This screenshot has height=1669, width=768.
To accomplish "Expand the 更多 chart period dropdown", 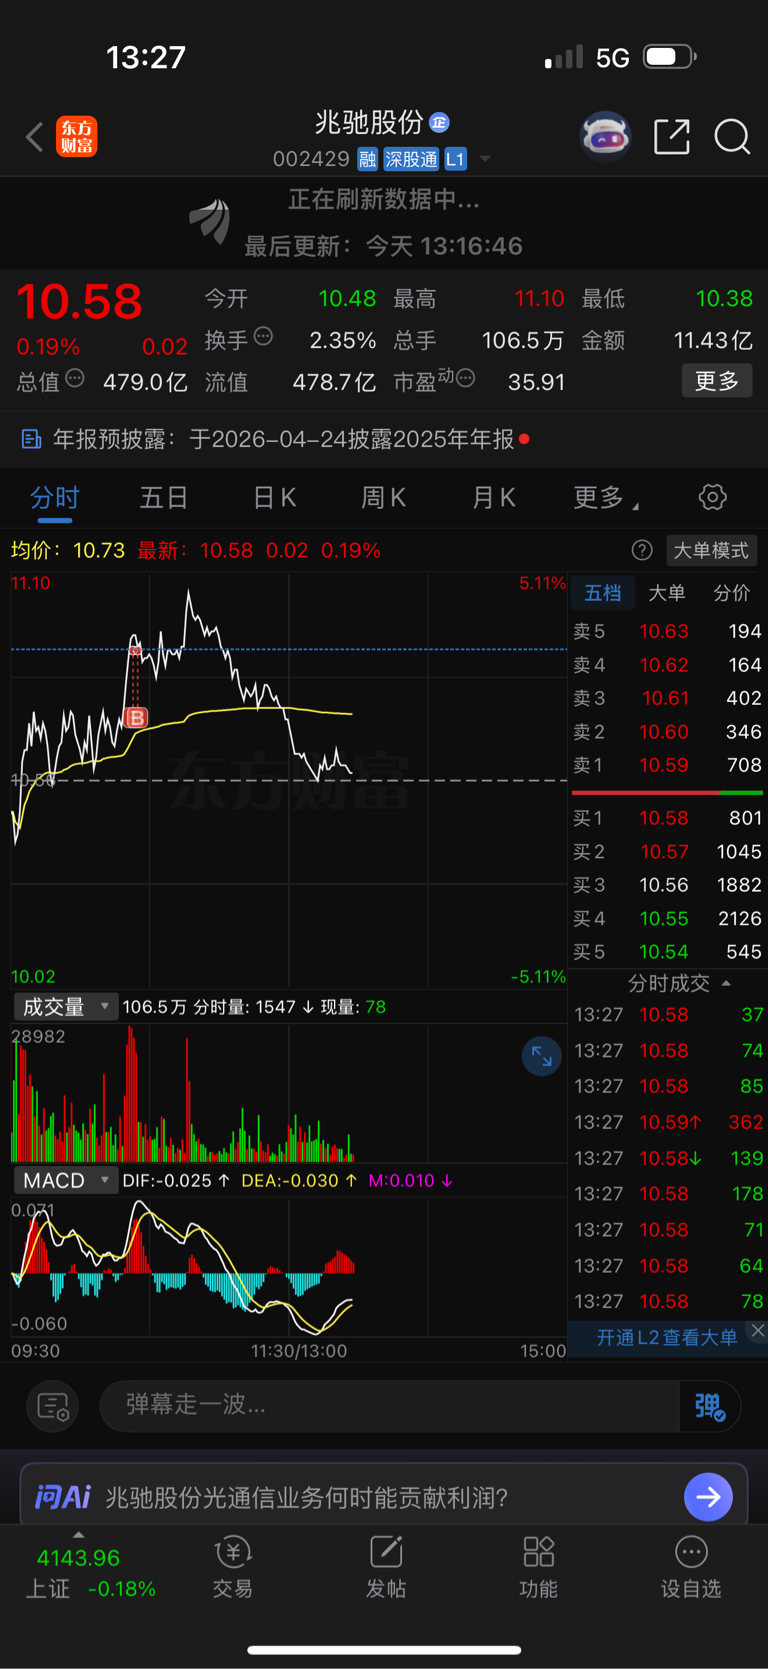I will click(x=606, y=498).
